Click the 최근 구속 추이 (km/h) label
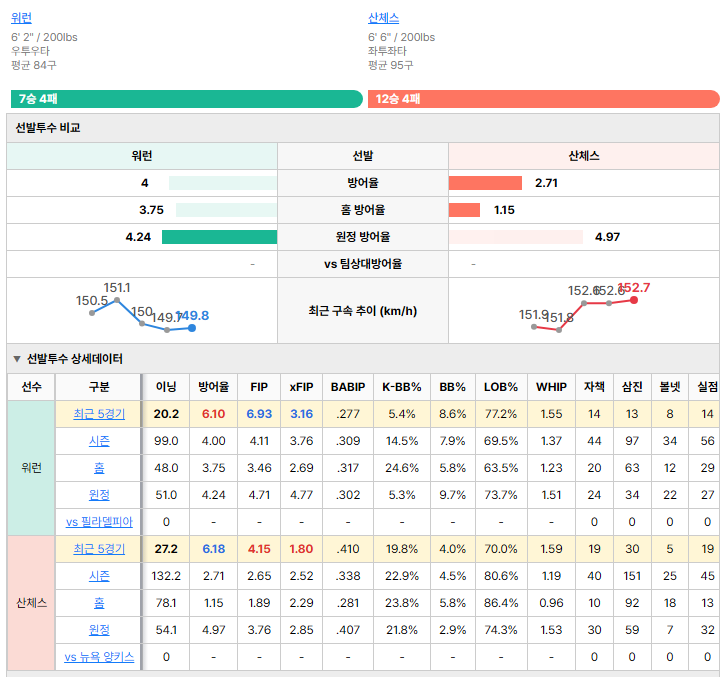This screenshot has width=726, height=677. click(363, 311)
